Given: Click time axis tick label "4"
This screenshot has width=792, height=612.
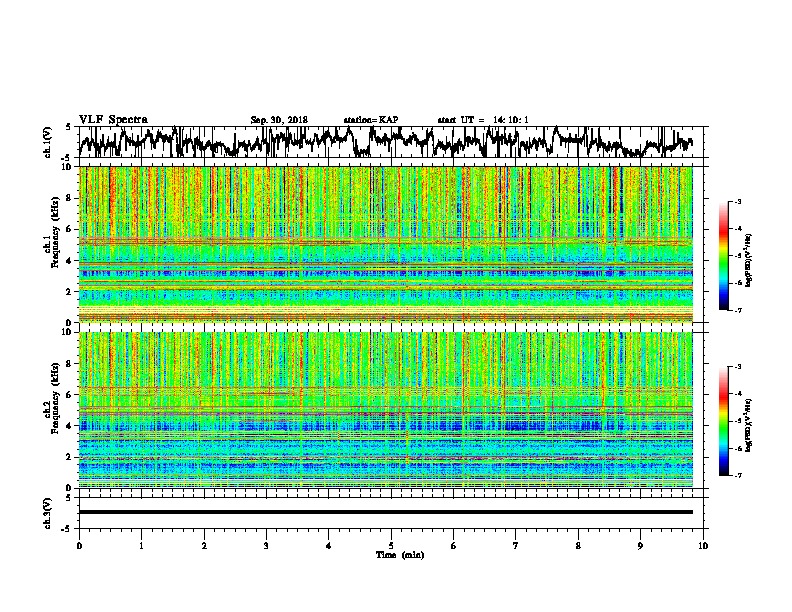Looking at the screenshot, I should pos(329,546).
